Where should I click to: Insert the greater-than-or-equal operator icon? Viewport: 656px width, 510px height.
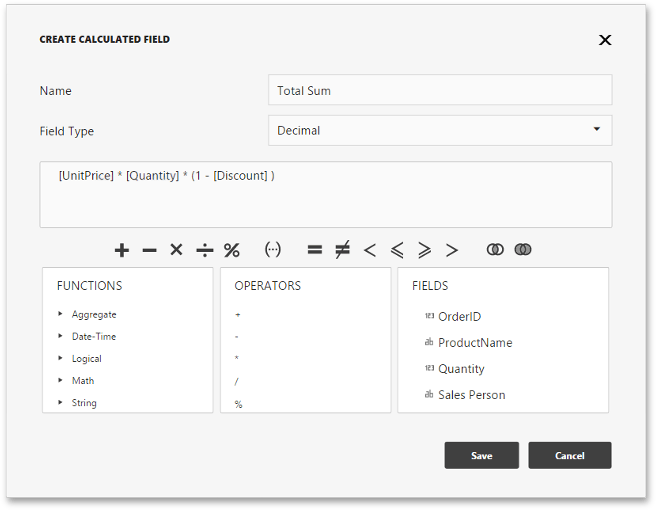424,250
